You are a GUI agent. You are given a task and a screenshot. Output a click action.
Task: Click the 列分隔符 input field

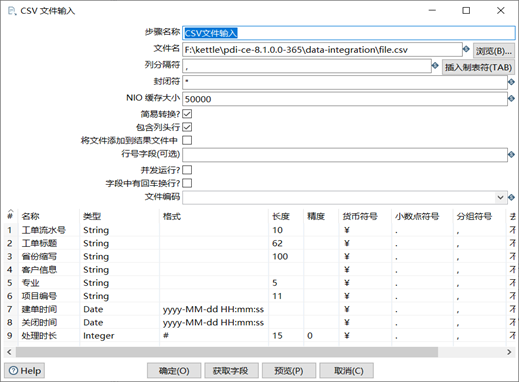307,66
